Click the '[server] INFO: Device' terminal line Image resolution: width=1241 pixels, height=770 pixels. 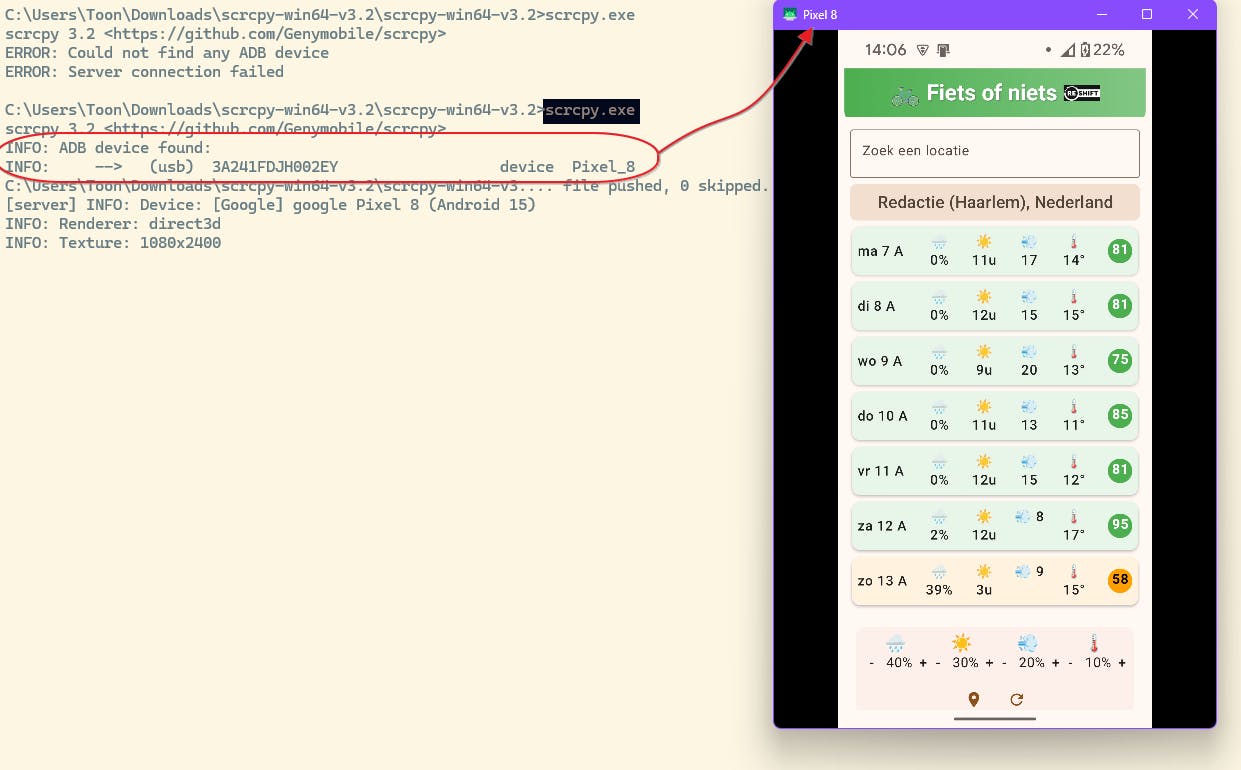click(x=270, y=205)
